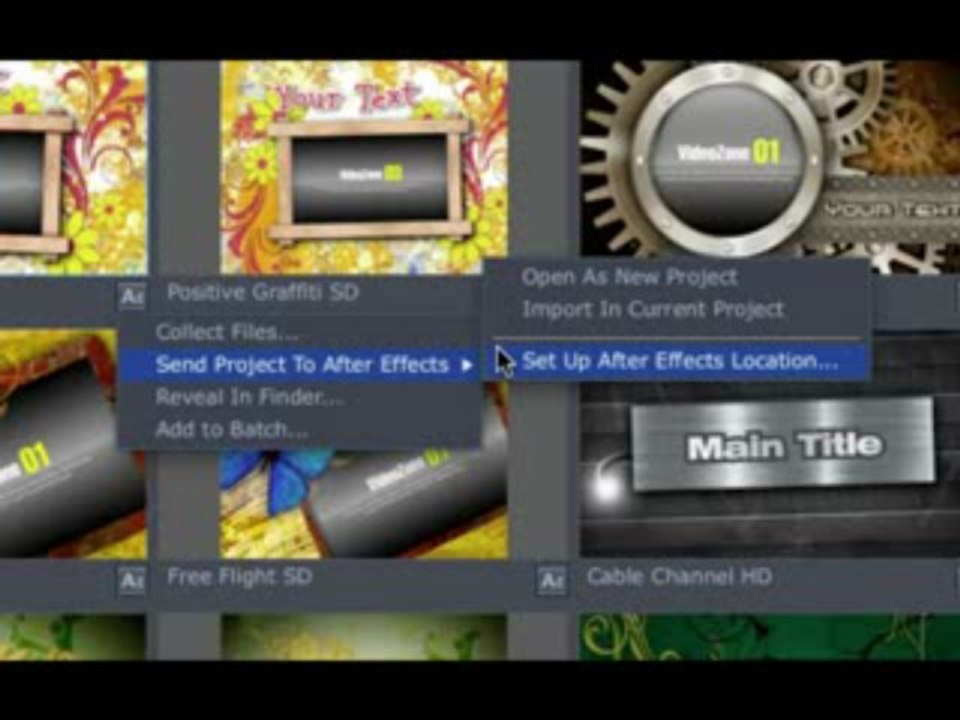Open the Your Text floral frame thumbnail

point(364,167)
